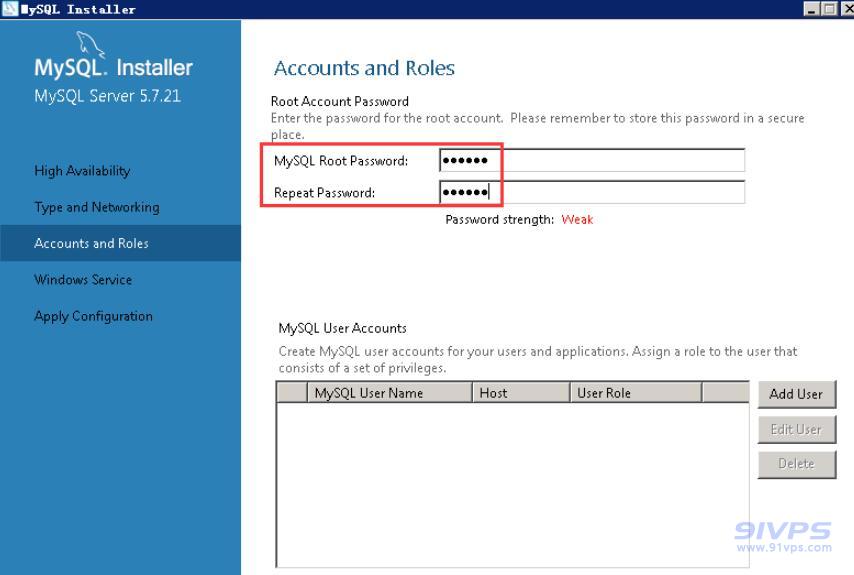Click the installer title bar icon

10,9
